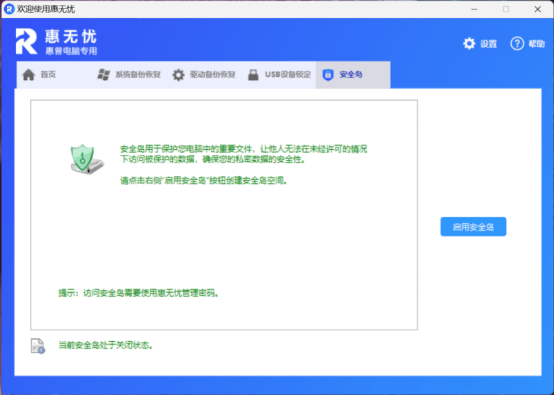The image size is (554, 395).
Task: Select the 安全岛 tab
Action: pos(353,75)
